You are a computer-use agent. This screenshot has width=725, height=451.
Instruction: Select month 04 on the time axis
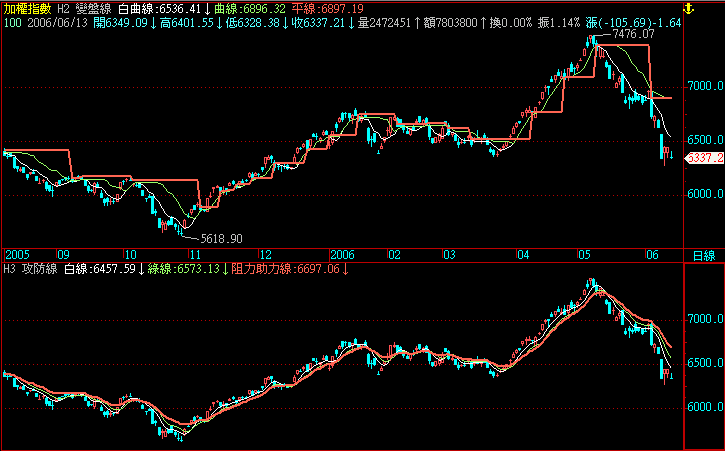pyautogui.click(x=523, y=255)
